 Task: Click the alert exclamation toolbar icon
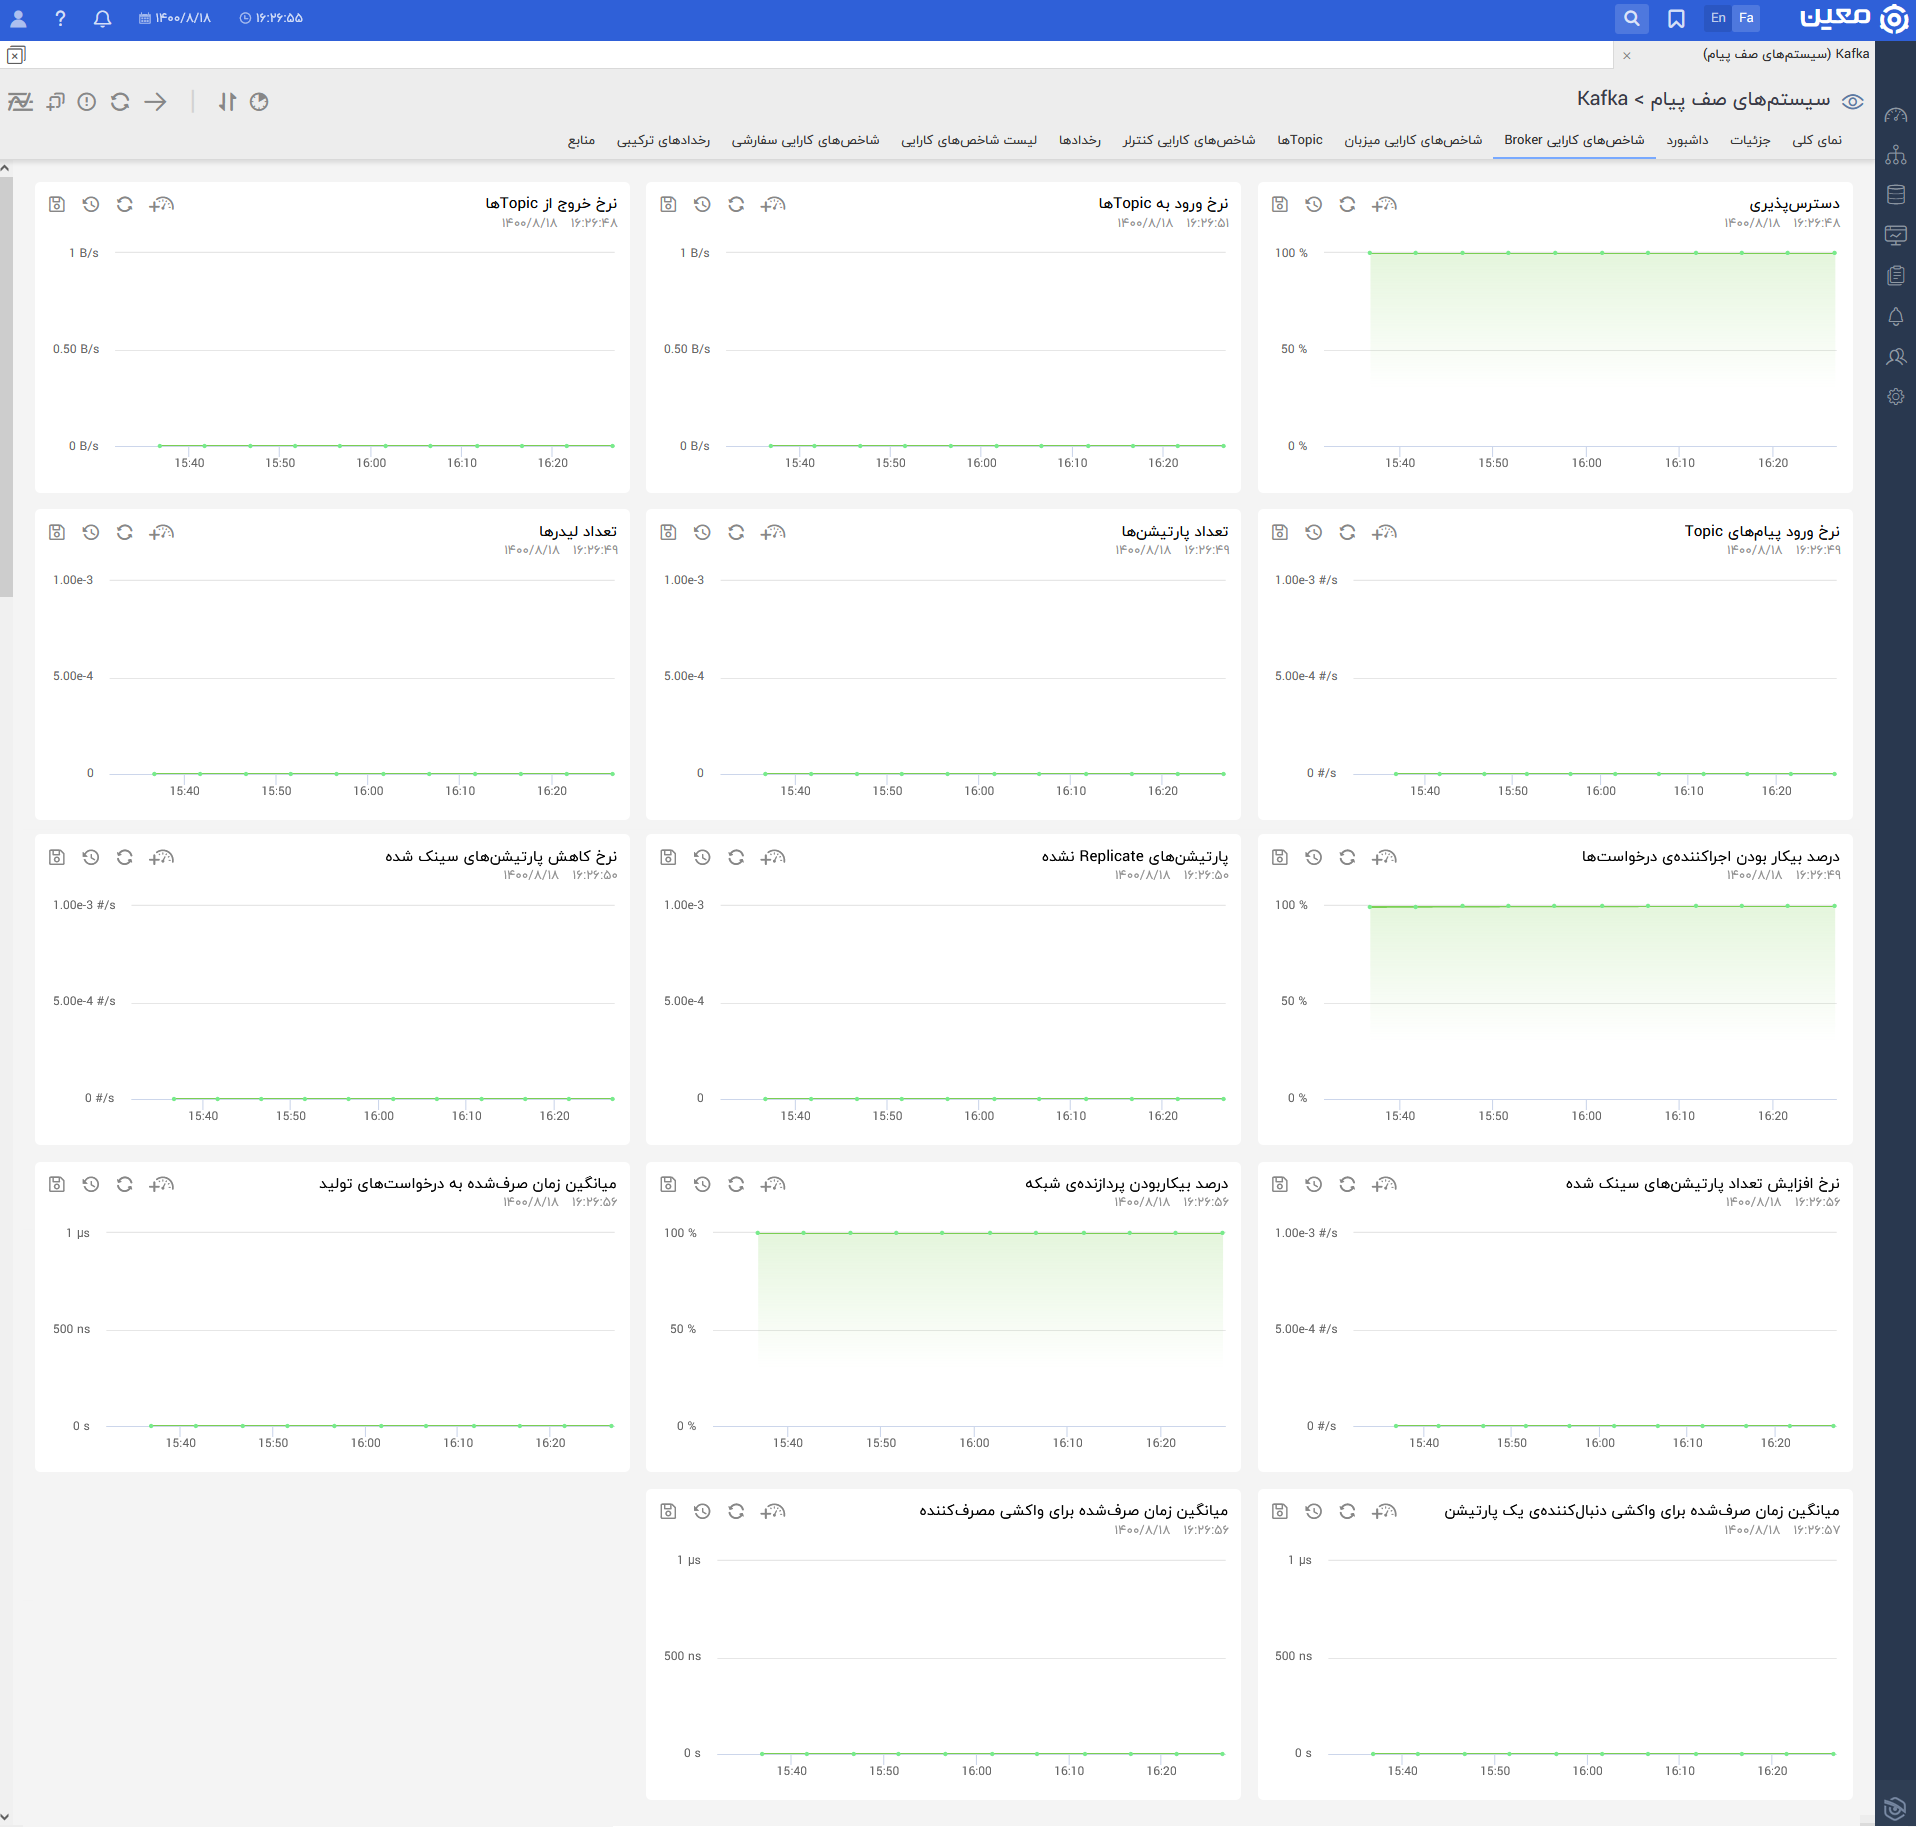[x=87, y=101]
